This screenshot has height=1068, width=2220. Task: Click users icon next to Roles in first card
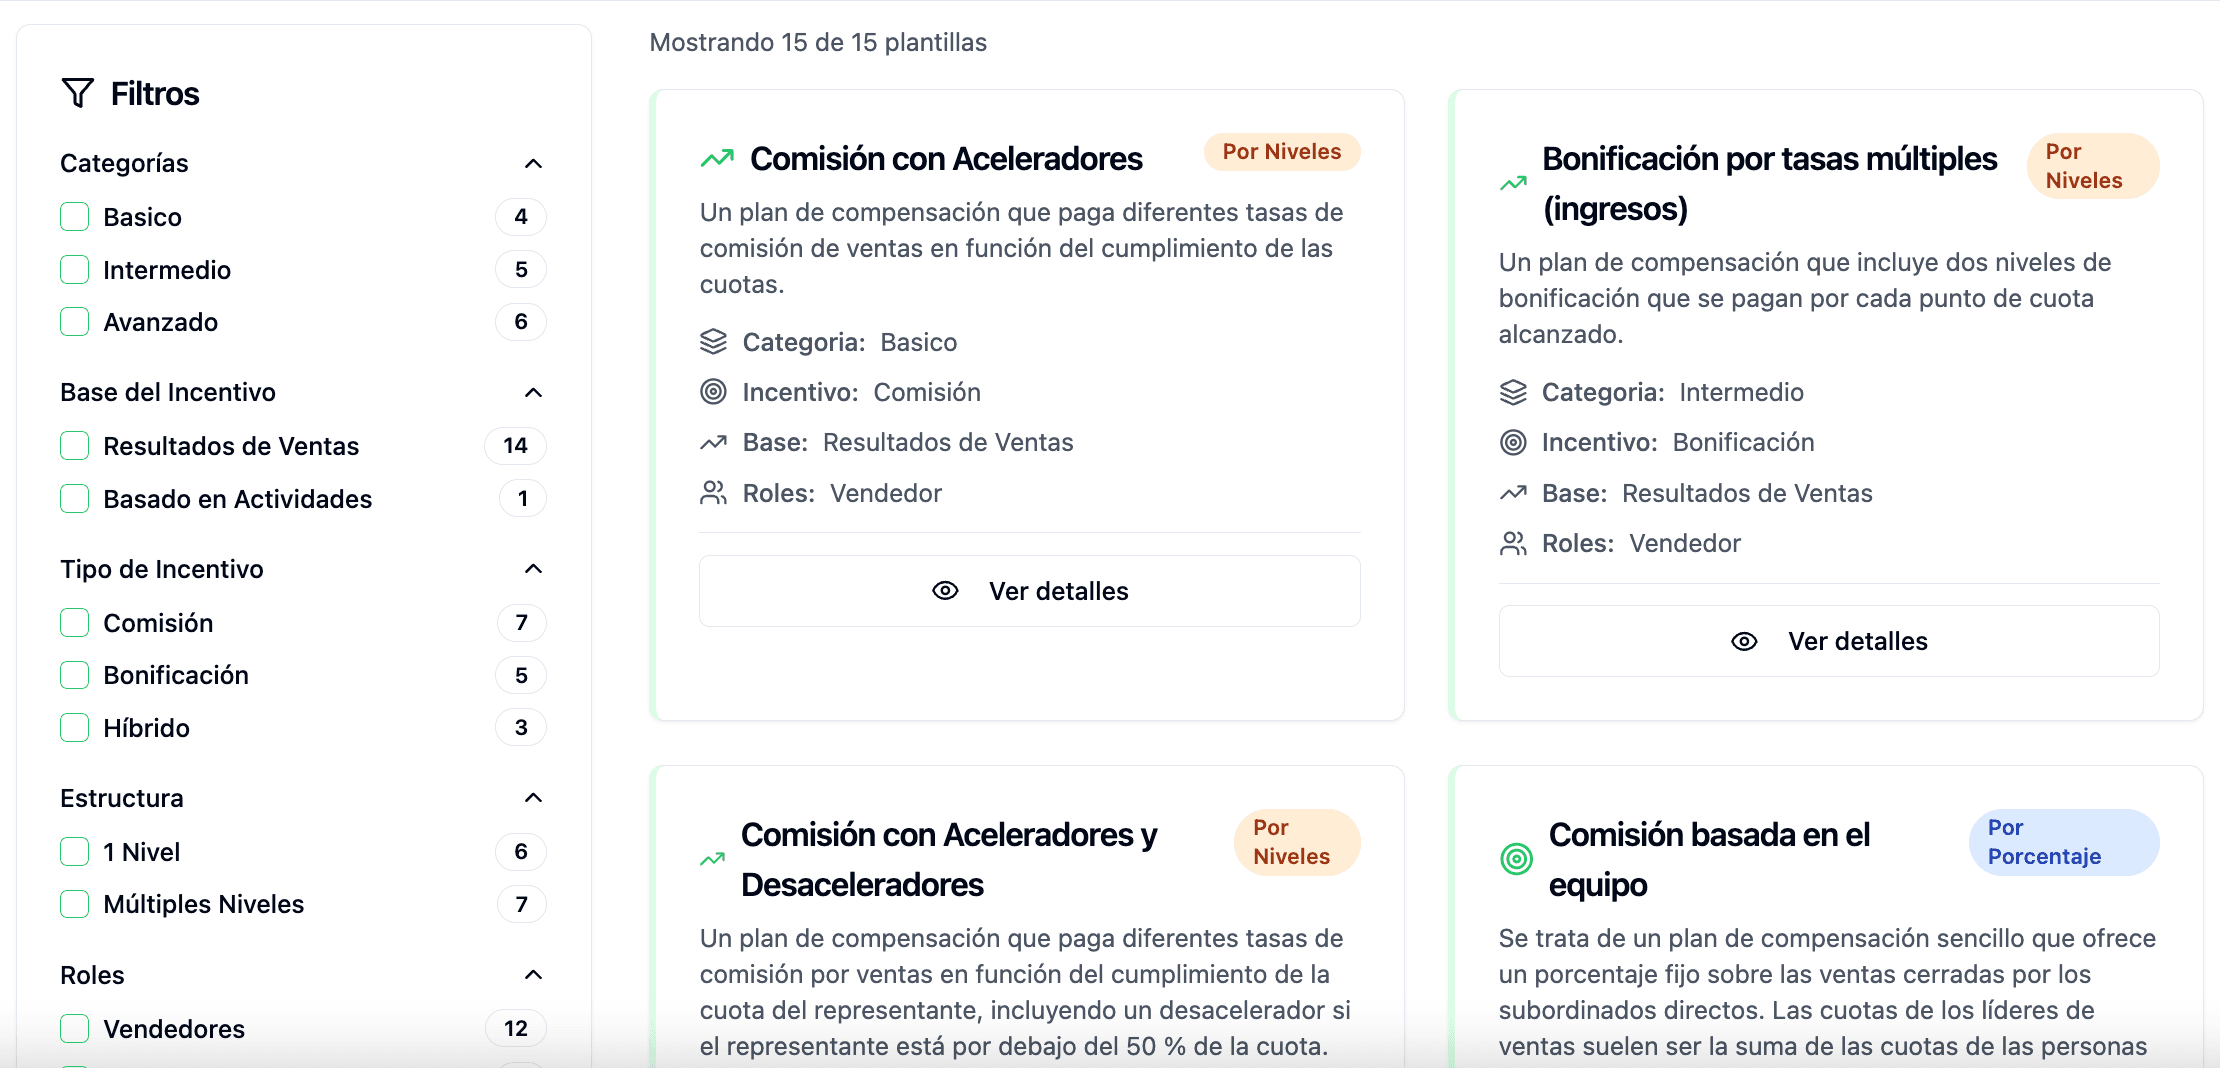tap(713, 493)
